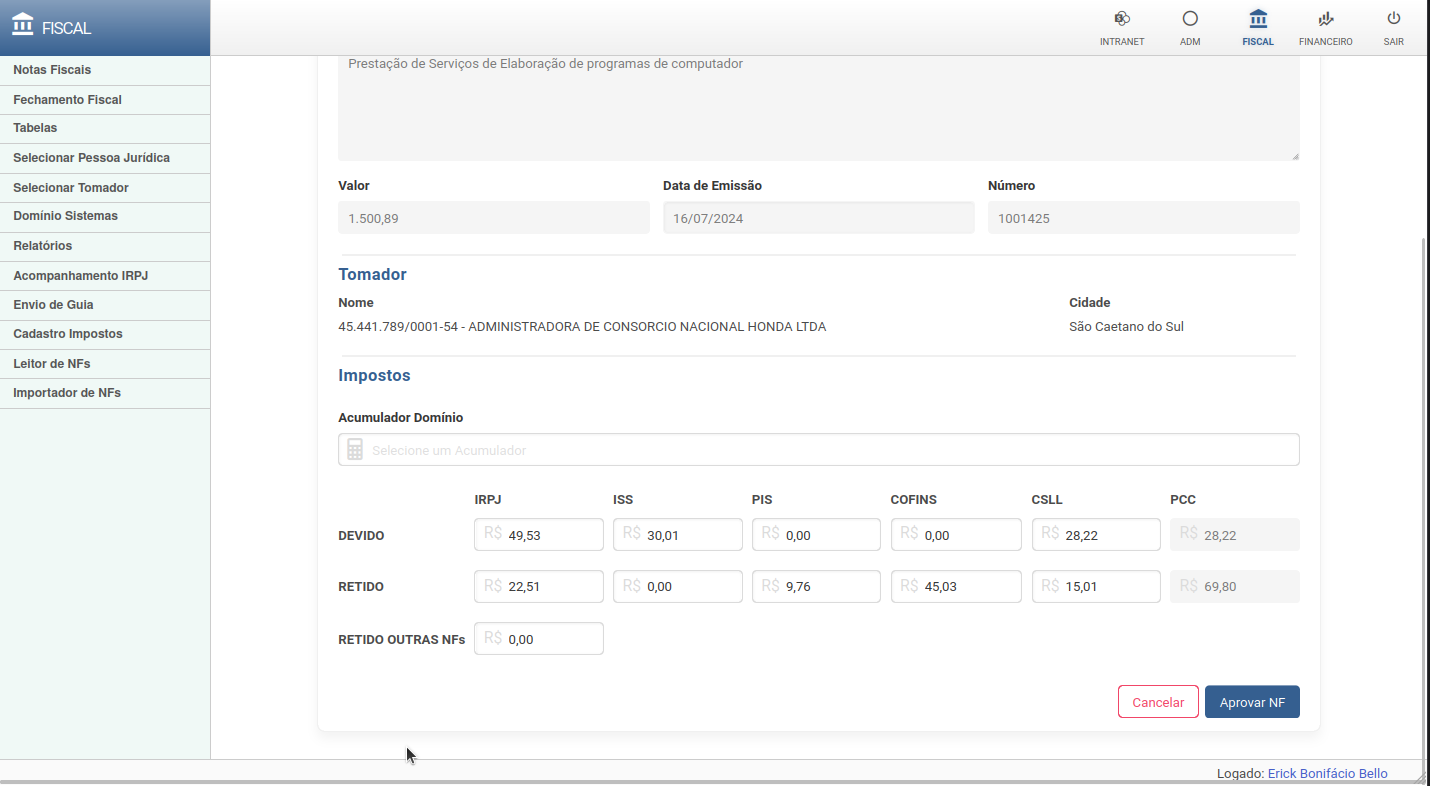This screenshot has width=1430, height=786.
Task: Open Relatórios in the sidebar
Action: (x=105, y=246)
